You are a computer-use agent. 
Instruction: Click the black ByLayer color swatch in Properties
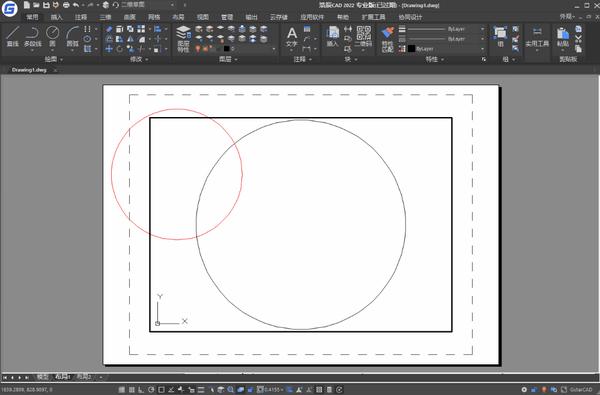pyautogui.click(x=411, y=49)
